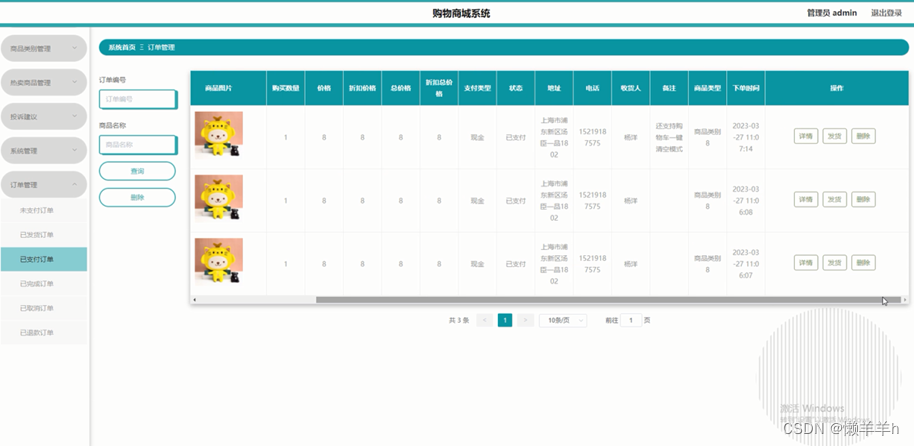914x446 pixels.
Task: Open the product thumbnail in the 11:06:07 order row
Action: pyautogui.click(x=219, y=261)
